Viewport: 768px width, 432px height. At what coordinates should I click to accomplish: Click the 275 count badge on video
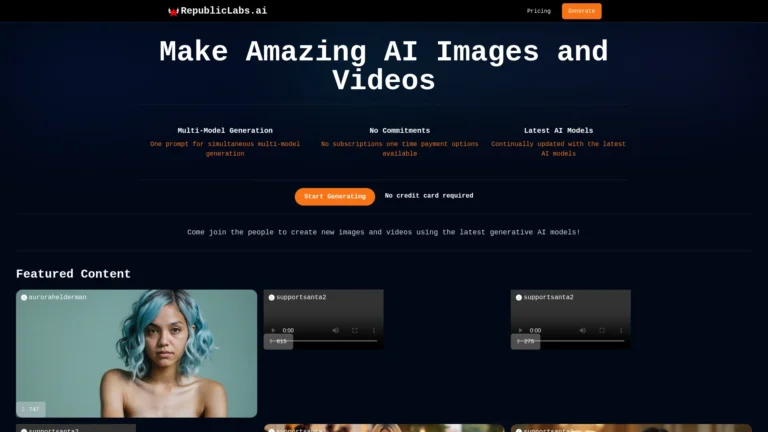(x=525, y=341)
